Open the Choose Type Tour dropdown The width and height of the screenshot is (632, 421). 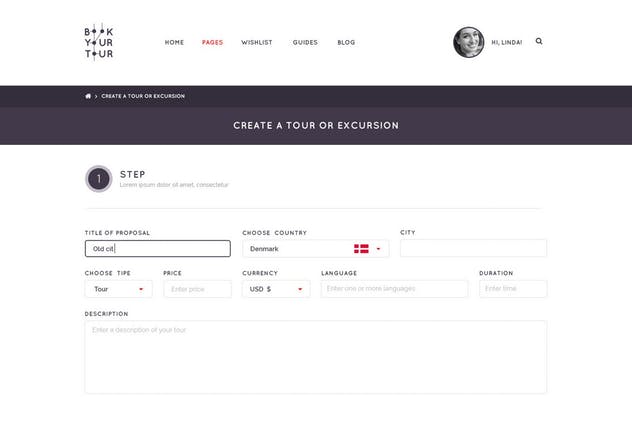click(118, 289)
